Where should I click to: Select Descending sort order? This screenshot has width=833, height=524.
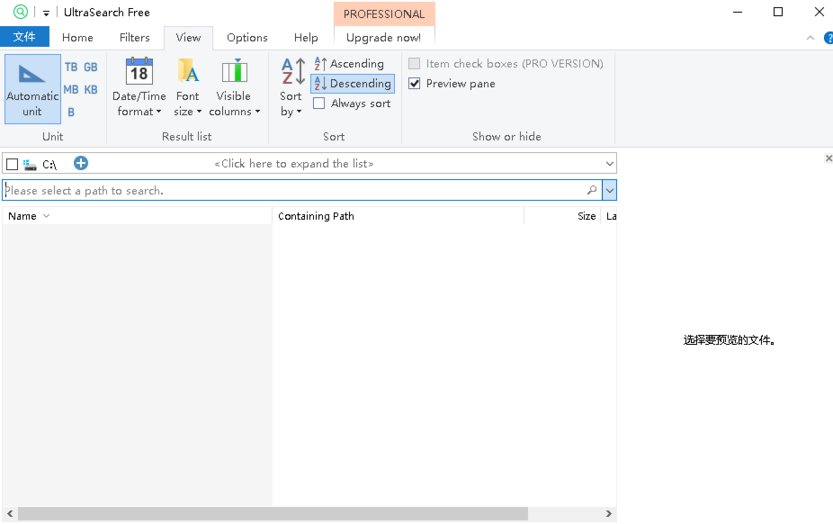point(352,84)
